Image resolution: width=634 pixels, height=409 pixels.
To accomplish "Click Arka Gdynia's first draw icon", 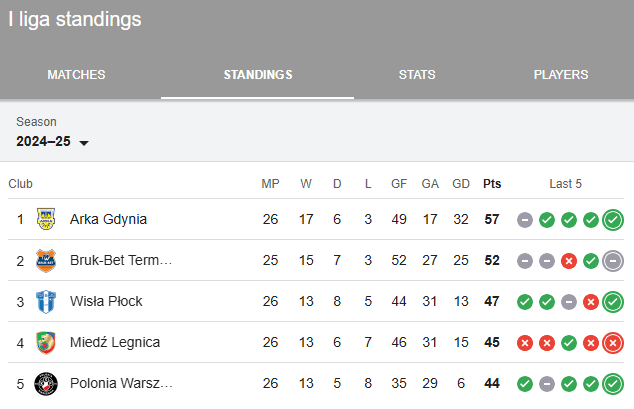I will pos(525,220).
